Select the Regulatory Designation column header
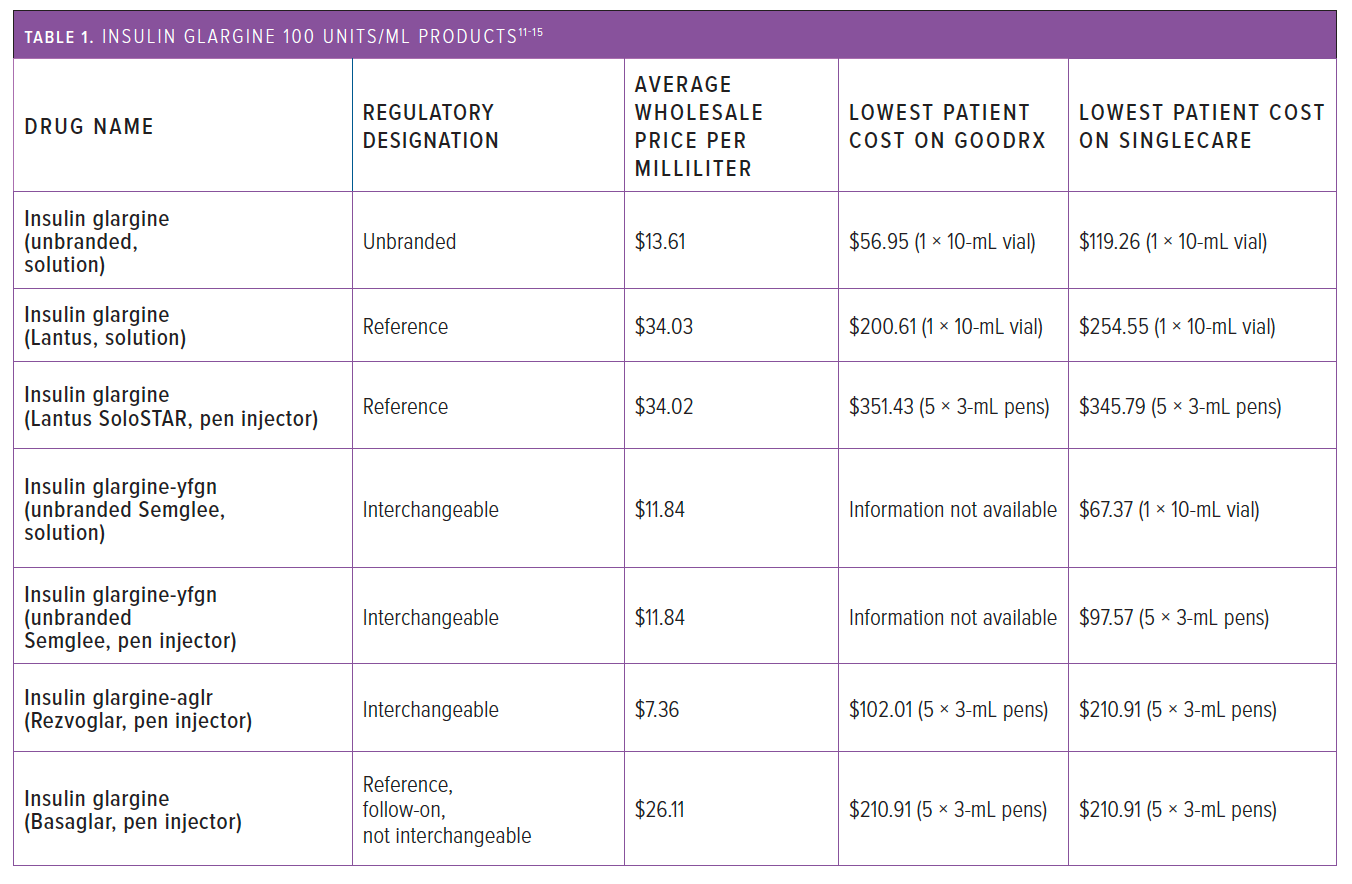The width and height of the screenshot is (1352, 884). (431, 127)
